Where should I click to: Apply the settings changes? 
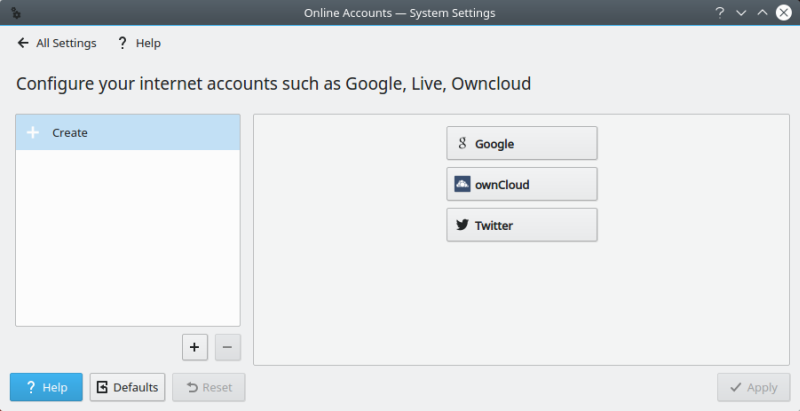point(754,388)
